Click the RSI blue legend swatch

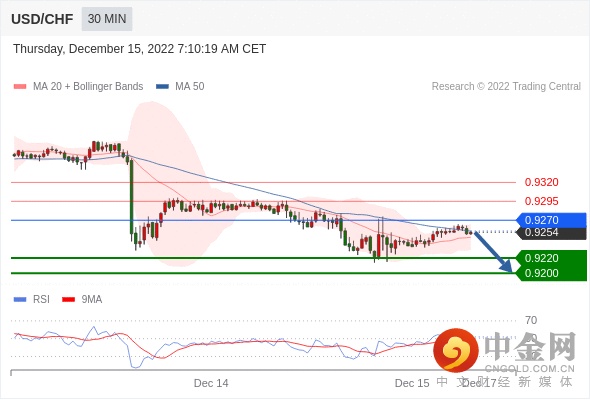click(20, 300)
